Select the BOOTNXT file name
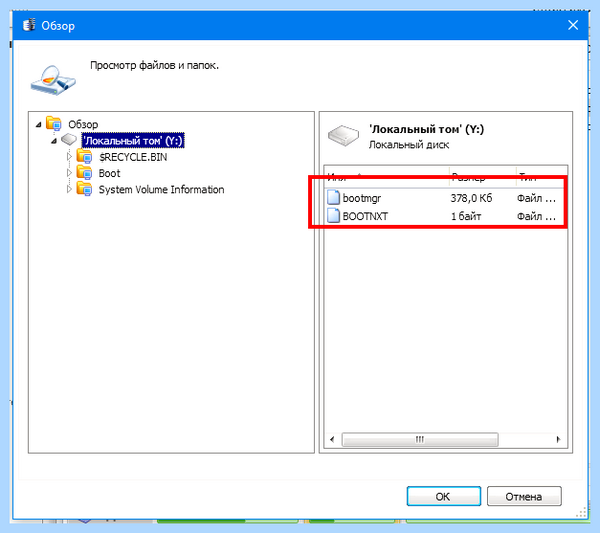Image resolution: width=600 pixels, height=533 pixels. point(365,216)
